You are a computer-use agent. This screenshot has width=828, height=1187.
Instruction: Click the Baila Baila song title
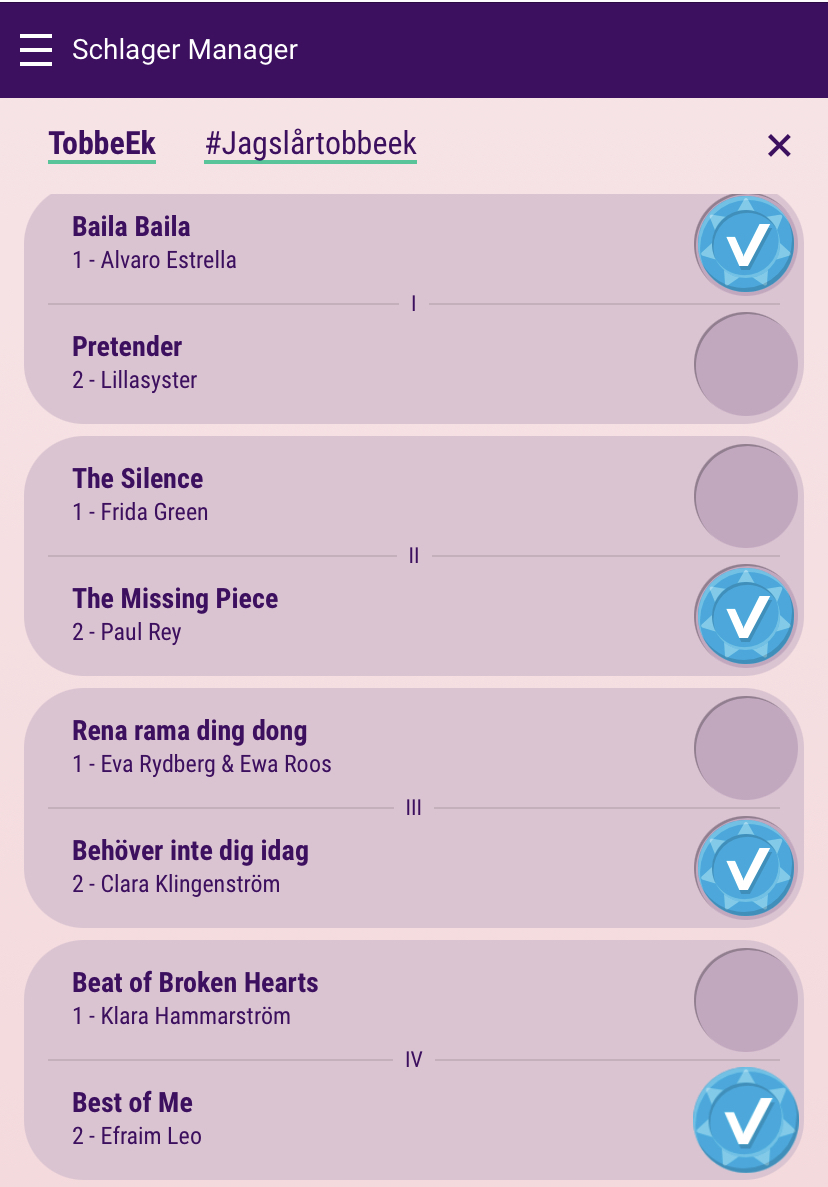[131, 226]
